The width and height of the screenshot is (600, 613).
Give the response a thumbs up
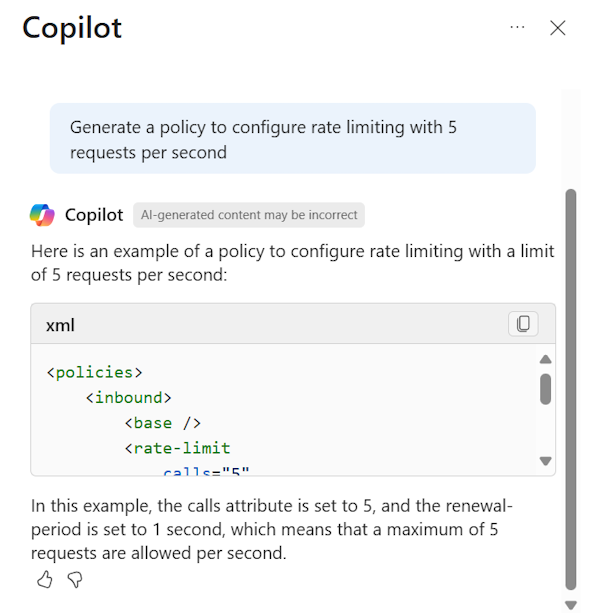pyautogui.click(x=44, y=579)
